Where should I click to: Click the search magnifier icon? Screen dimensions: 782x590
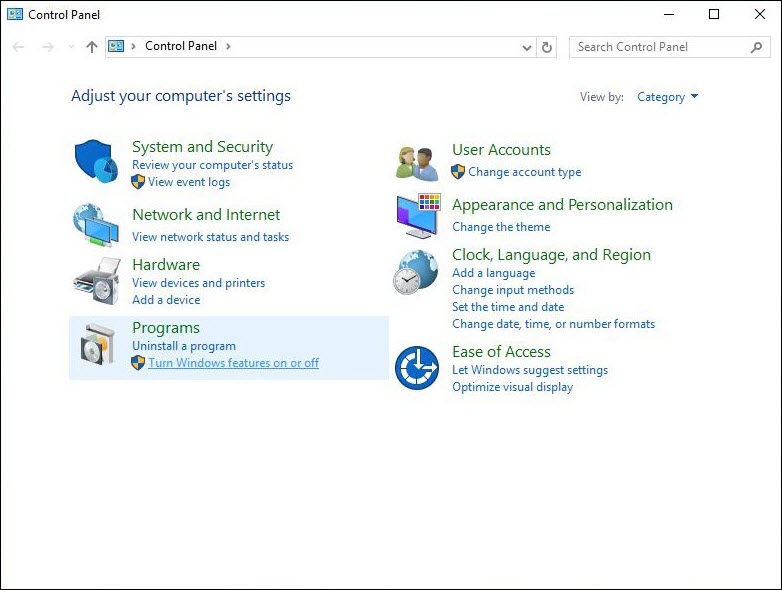pos(757,47)
